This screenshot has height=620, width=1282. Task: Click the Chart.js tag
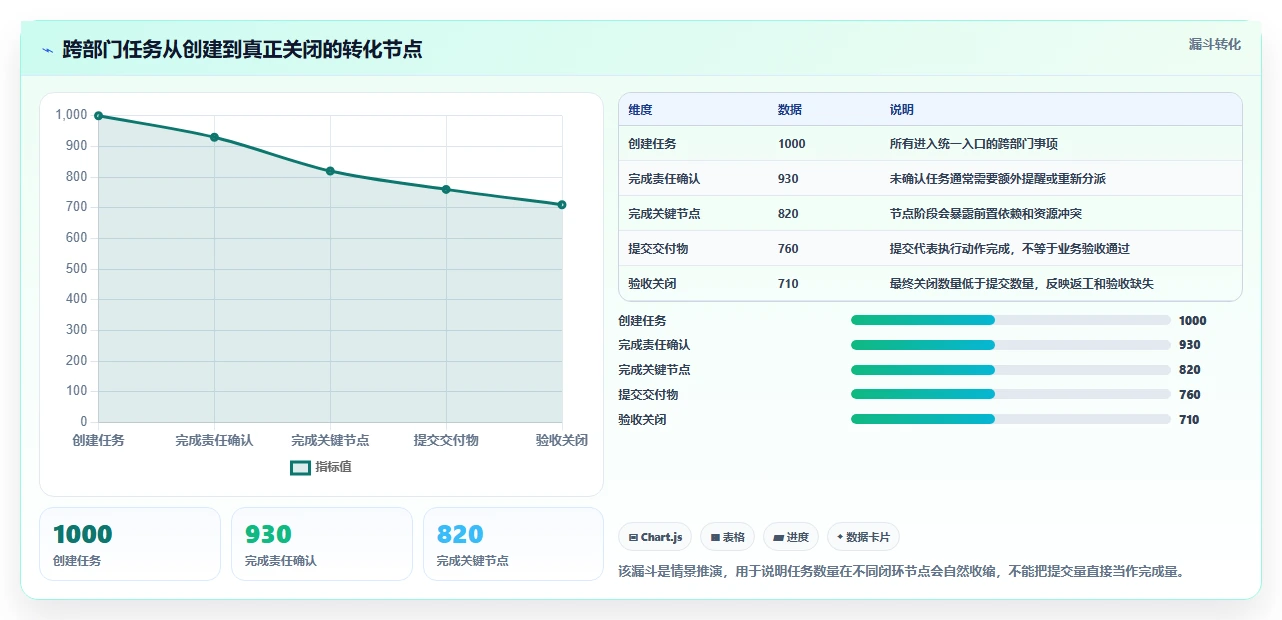tap(655, 537)
